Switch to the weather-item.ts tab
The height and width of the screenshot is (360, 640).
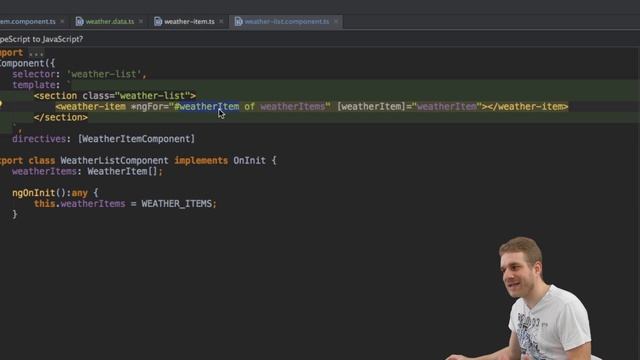click(x=189, y=22)
